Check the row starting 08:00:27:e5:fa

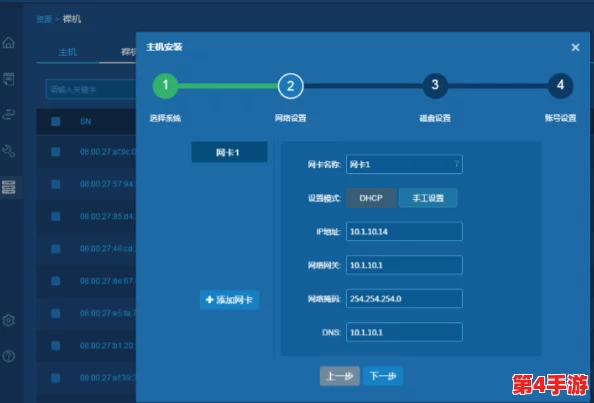tap(56, 313)
